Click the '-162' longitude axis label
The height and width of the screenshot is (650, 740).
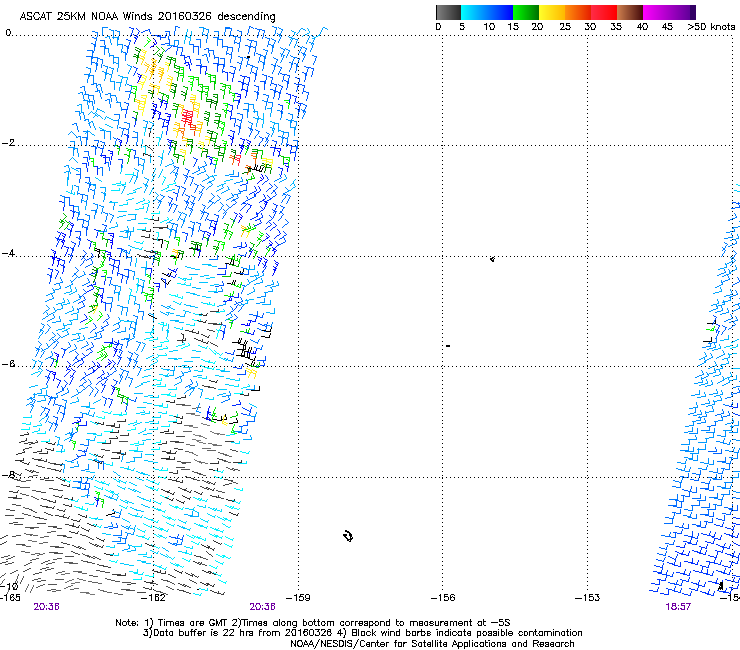pos(154,598)
